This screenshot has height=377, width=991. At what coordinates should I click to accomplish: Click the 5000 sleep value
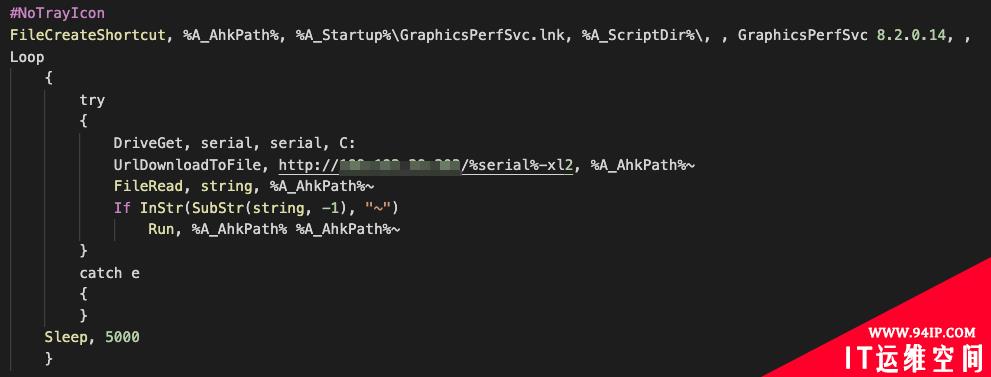coord(122,337)
